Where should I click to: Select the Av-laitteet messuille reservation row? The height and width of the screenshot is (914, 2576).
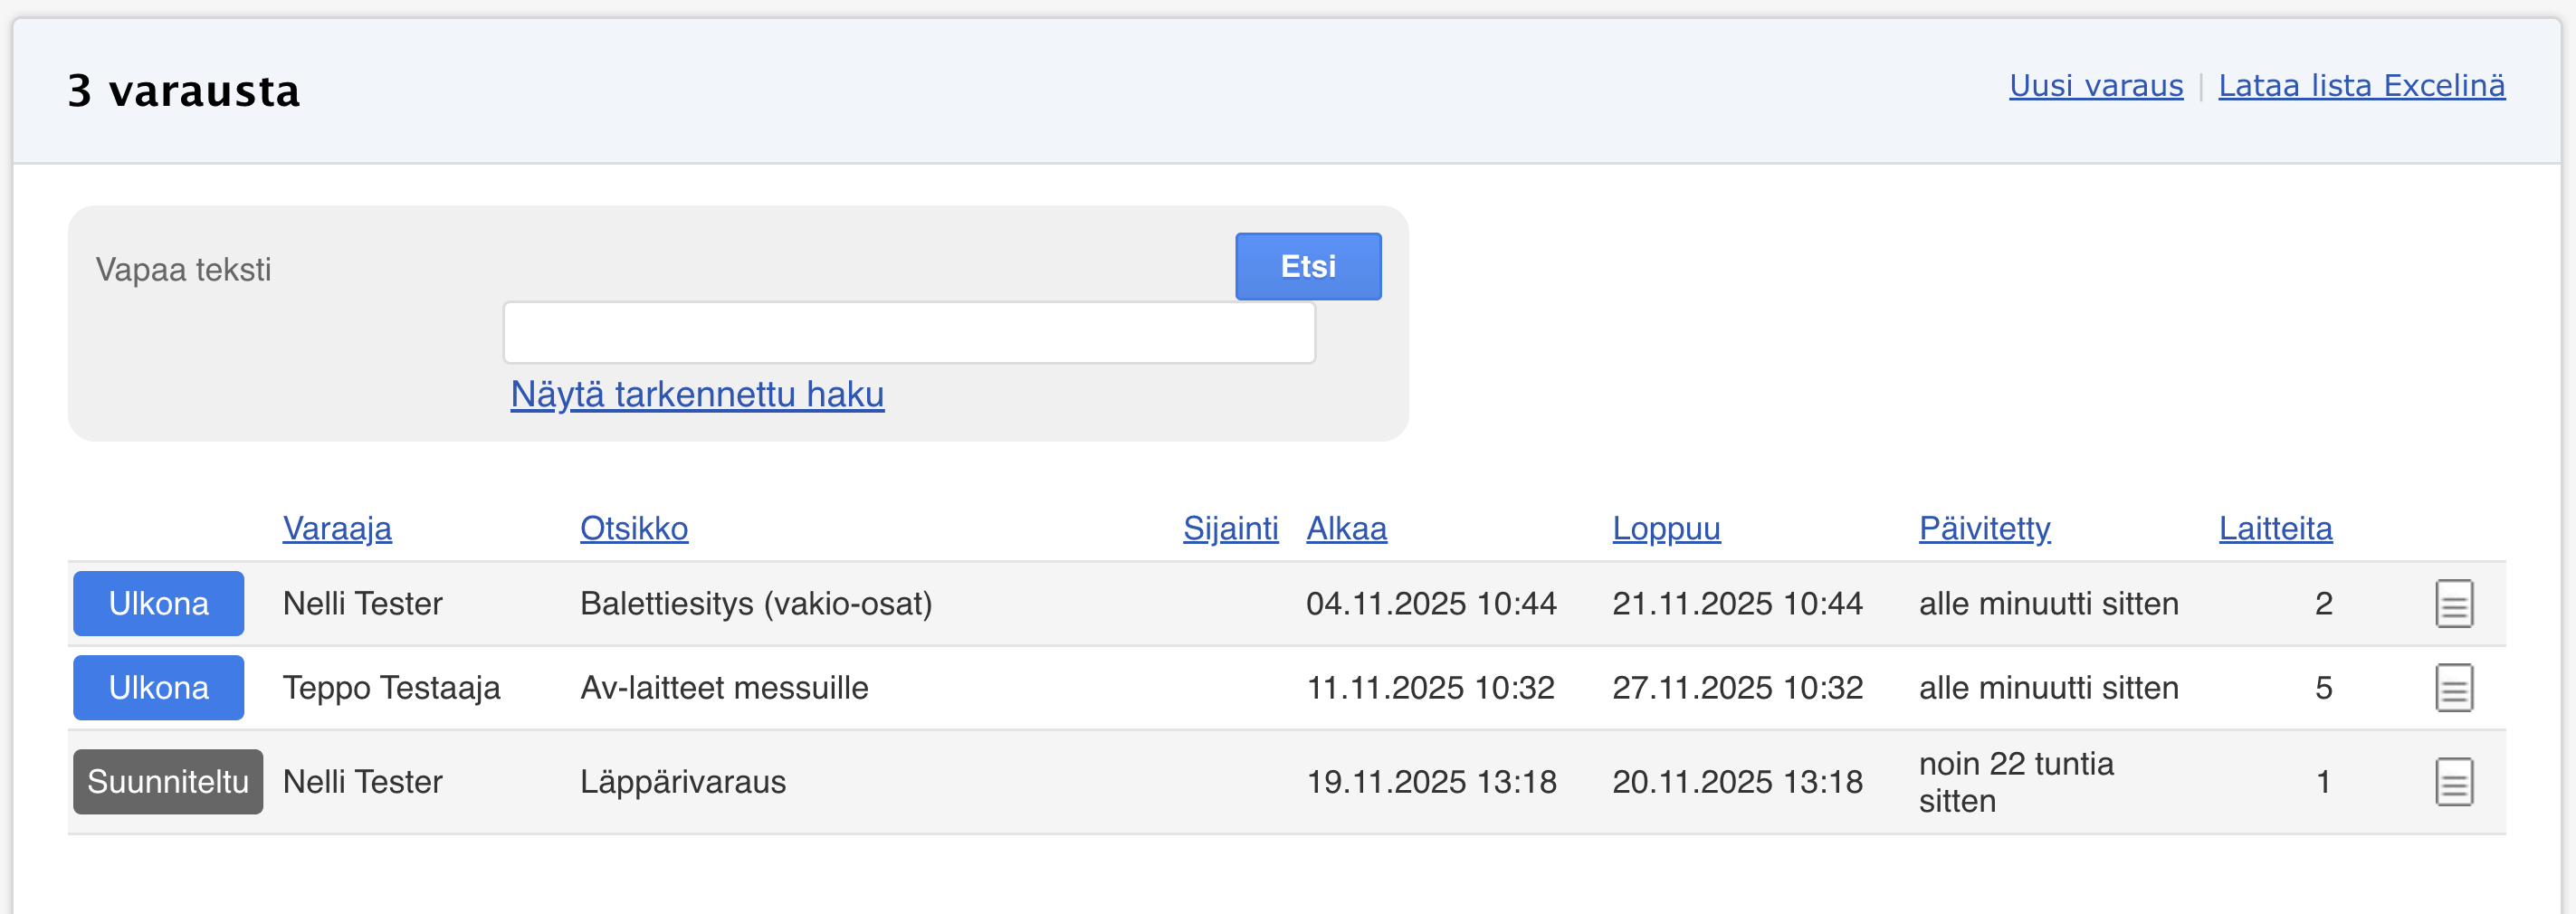pos(724,688)
